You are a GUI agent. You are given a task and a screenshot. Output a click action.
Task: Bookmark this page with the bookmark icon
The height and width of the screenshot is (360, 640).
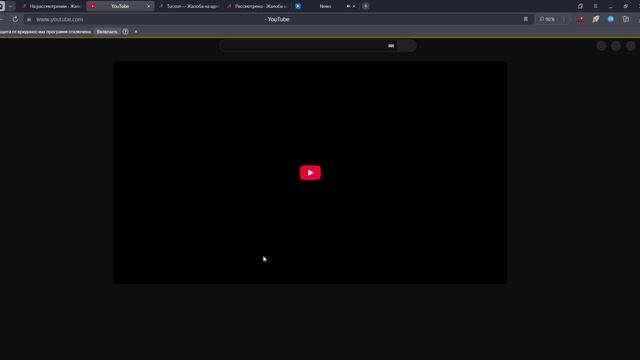point(526,19)
